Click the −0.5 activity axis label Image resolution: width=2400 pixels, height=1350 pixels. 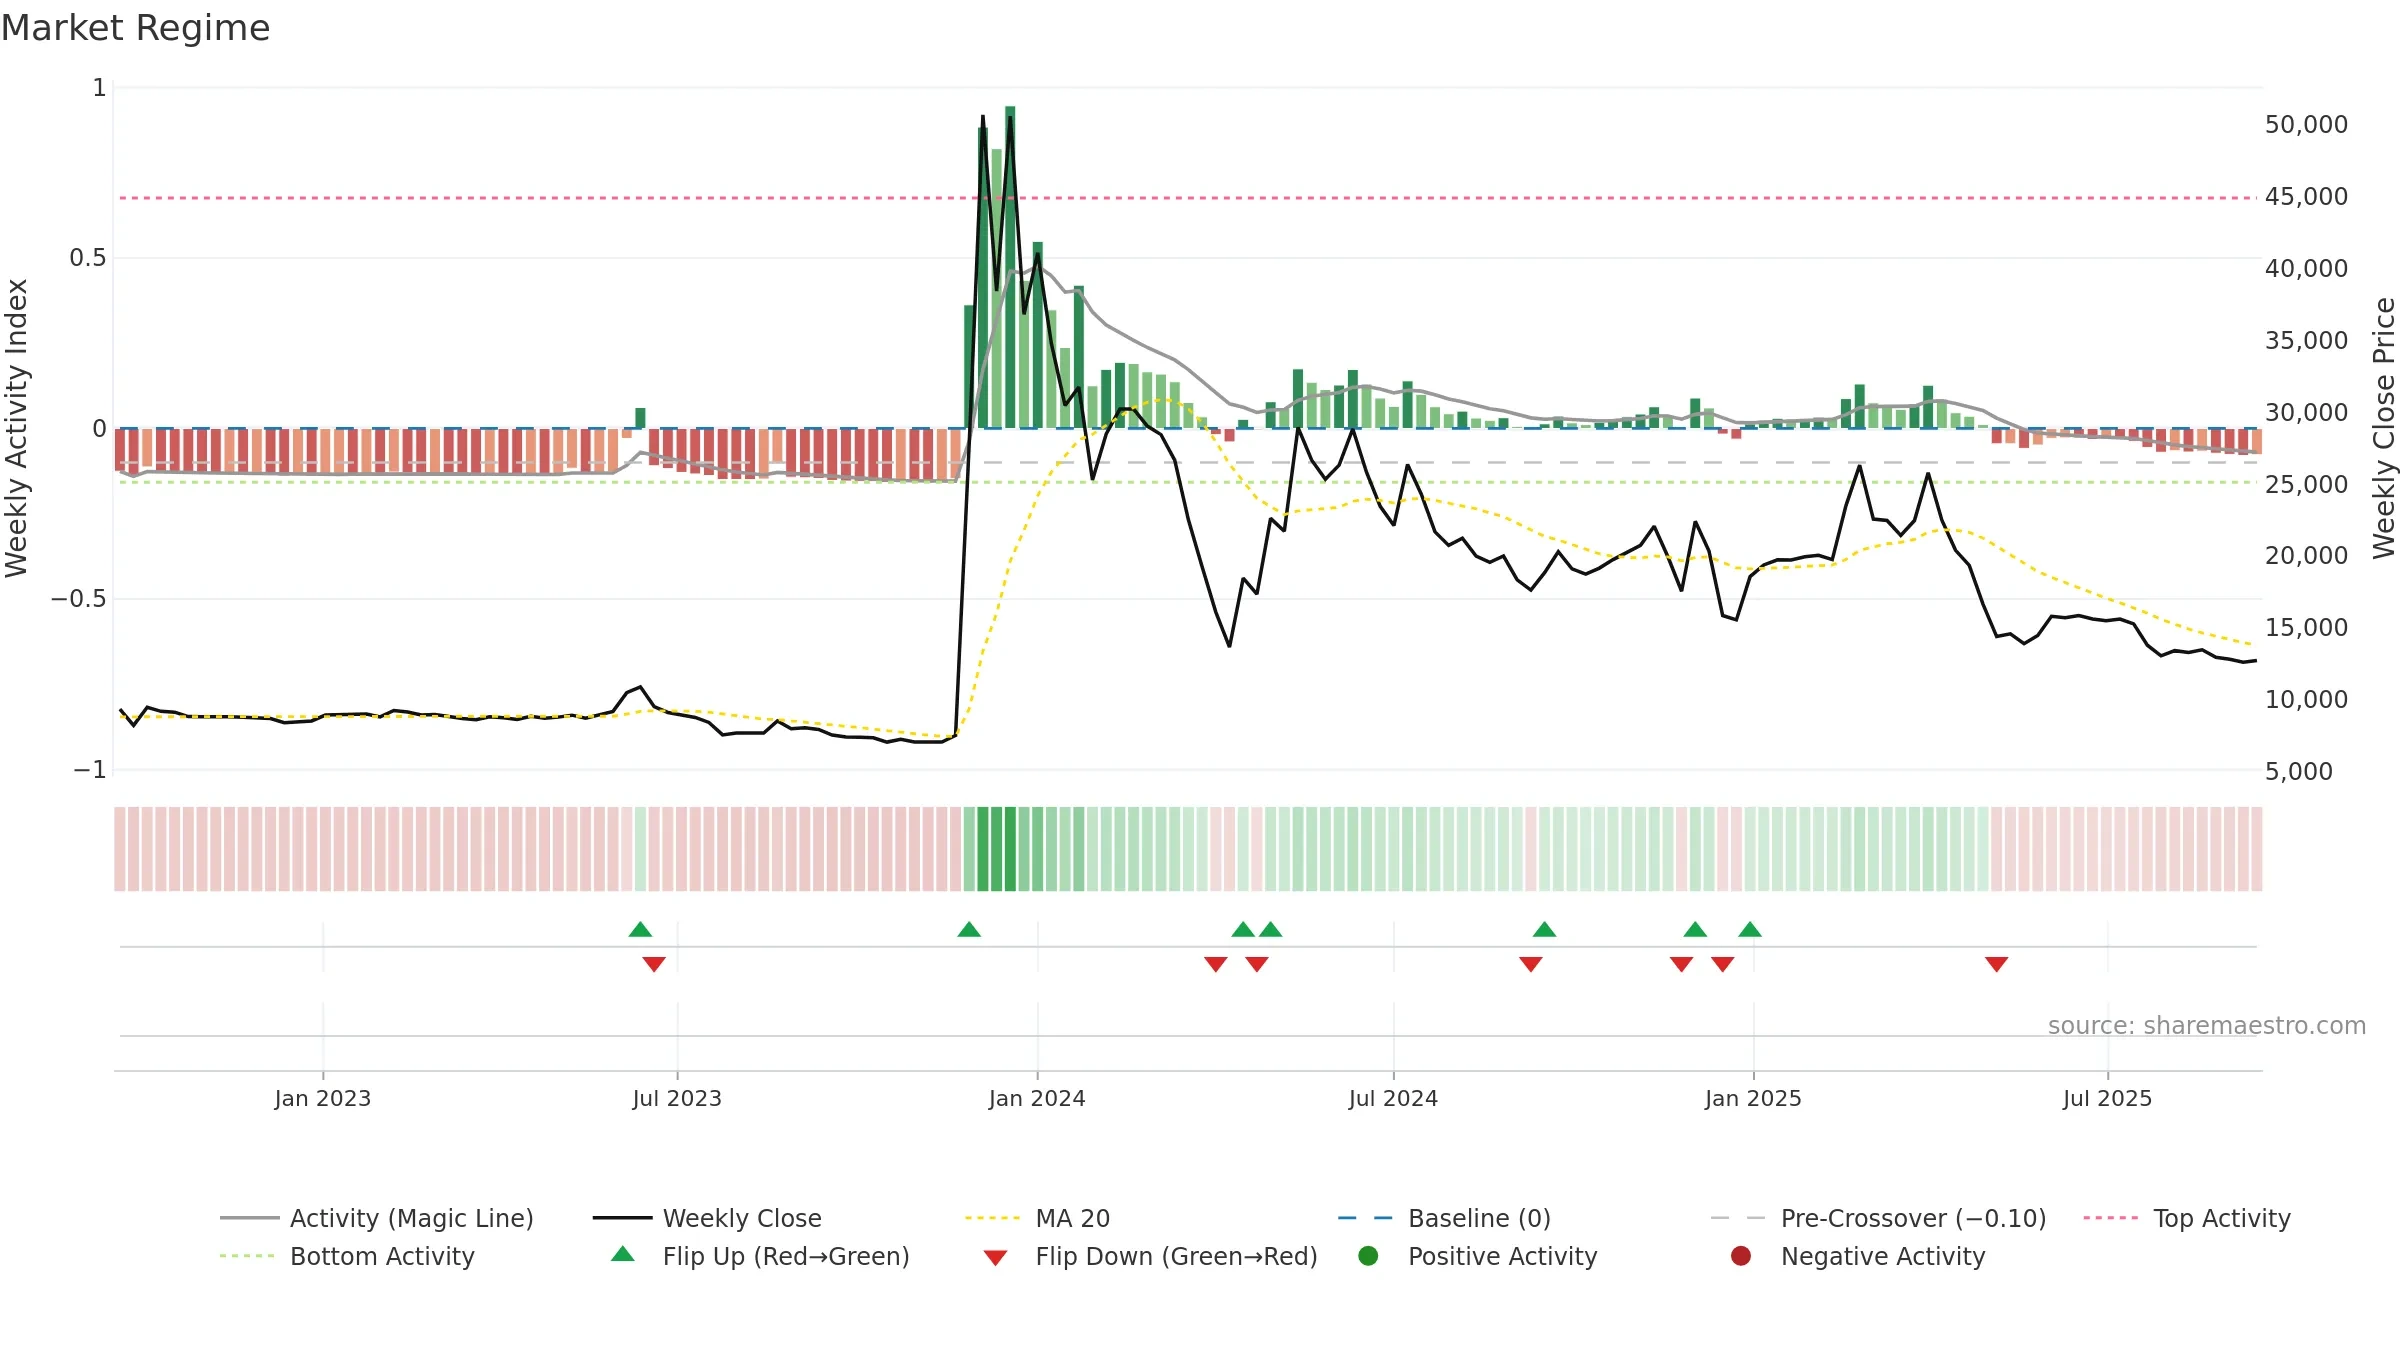click(78, 599)
